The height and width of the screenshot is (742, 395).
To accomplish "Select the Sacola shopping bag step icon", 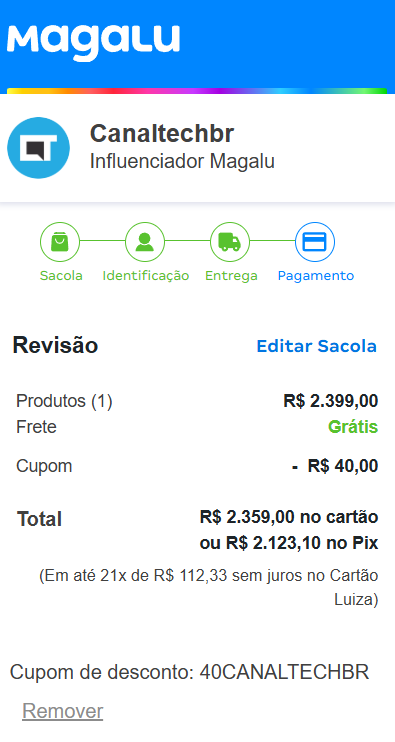I will point(60,242).
